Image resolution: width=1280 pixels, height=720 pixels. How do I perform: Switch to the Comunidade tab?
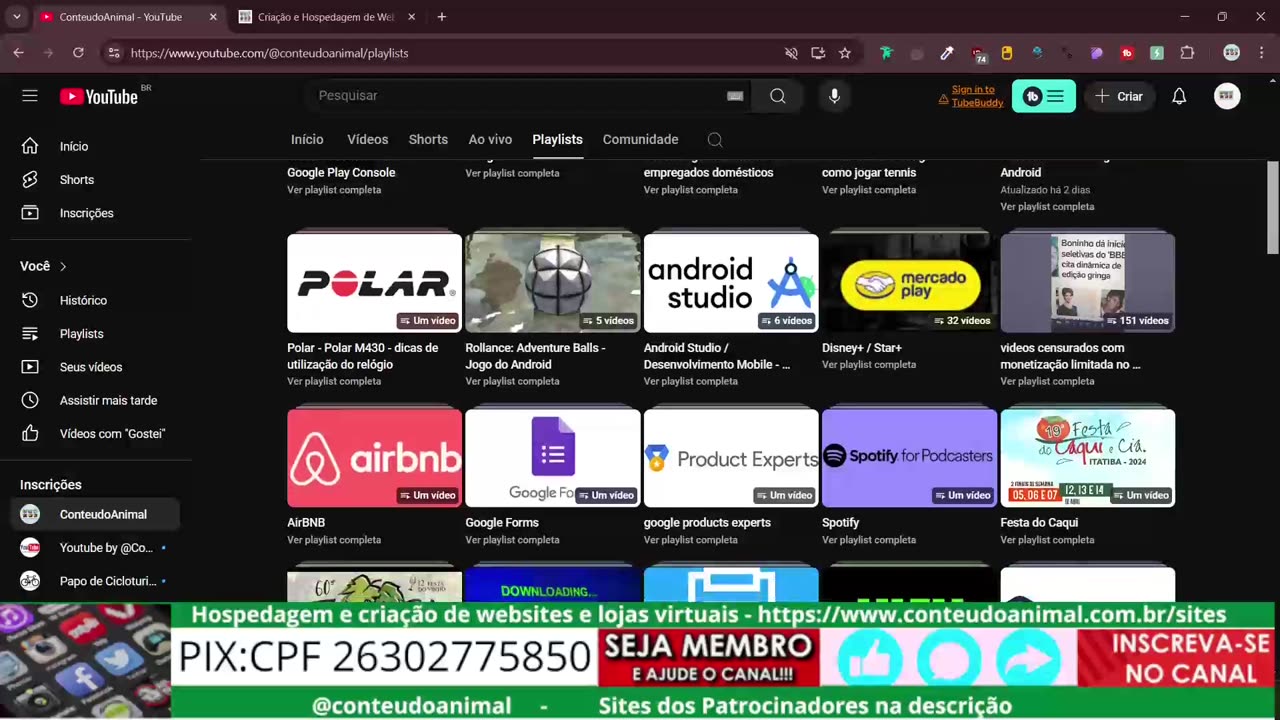pyautogui.click(x=640, y=140)
